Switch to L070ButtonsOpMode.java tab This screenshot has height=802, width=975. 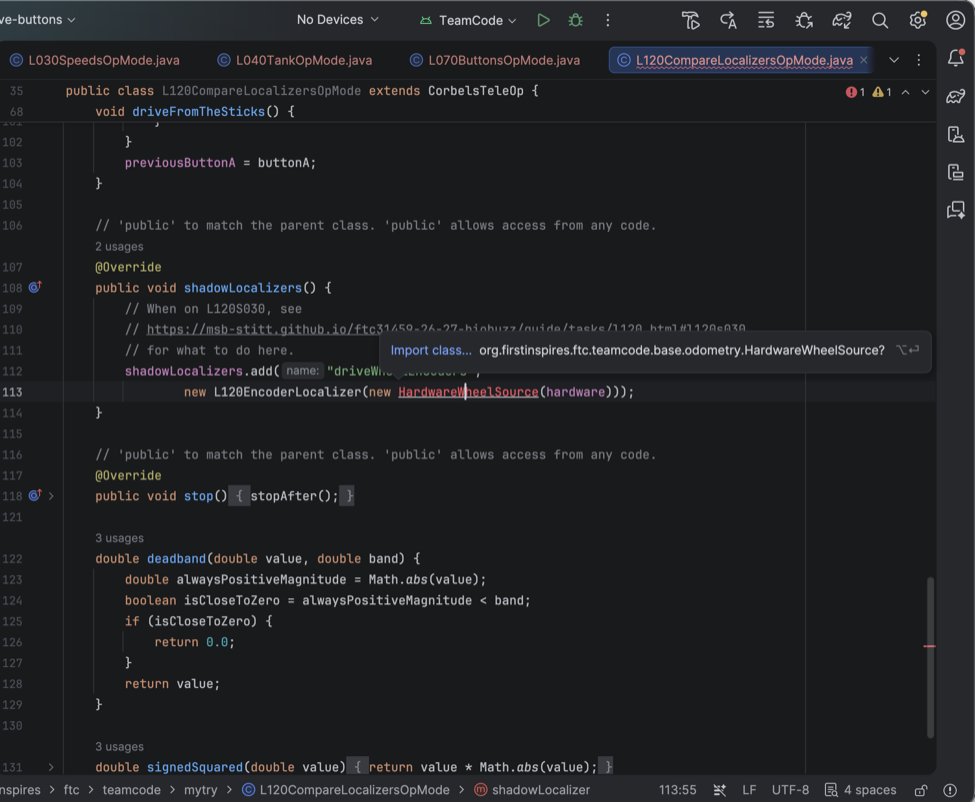[x=495, y=60]
